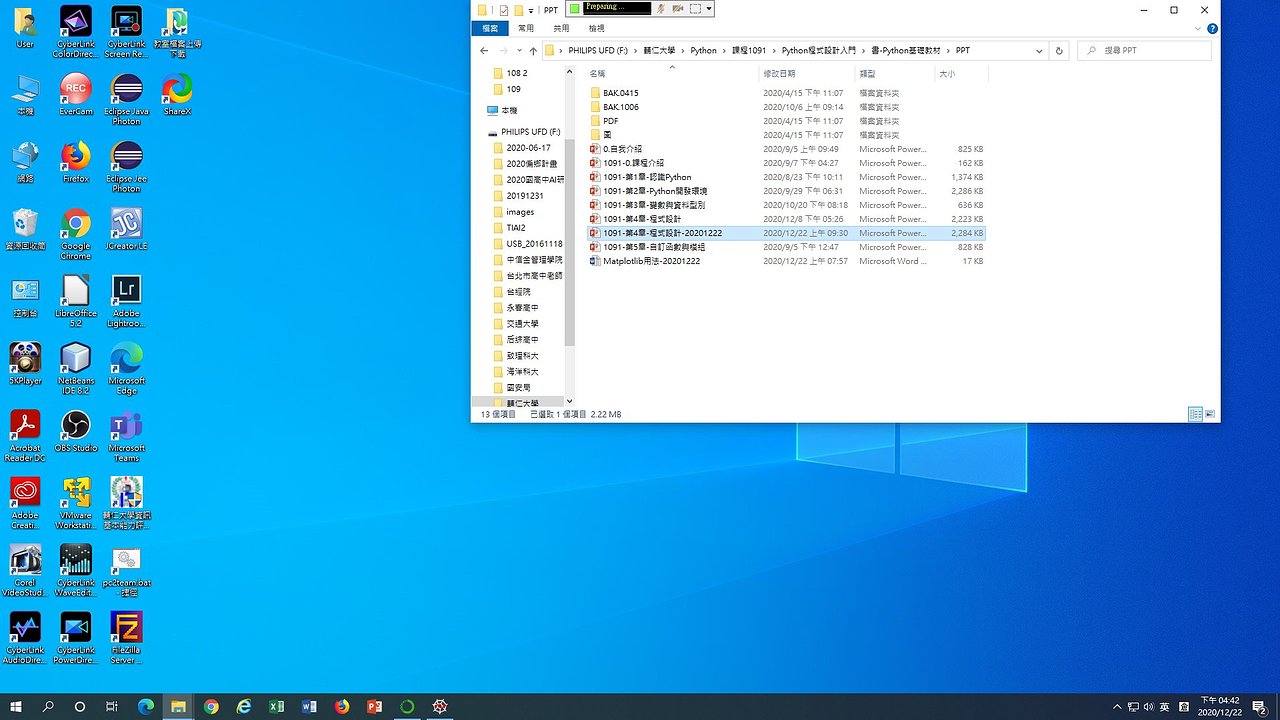Open the JCreator LE desktop icon

(126, 229)
